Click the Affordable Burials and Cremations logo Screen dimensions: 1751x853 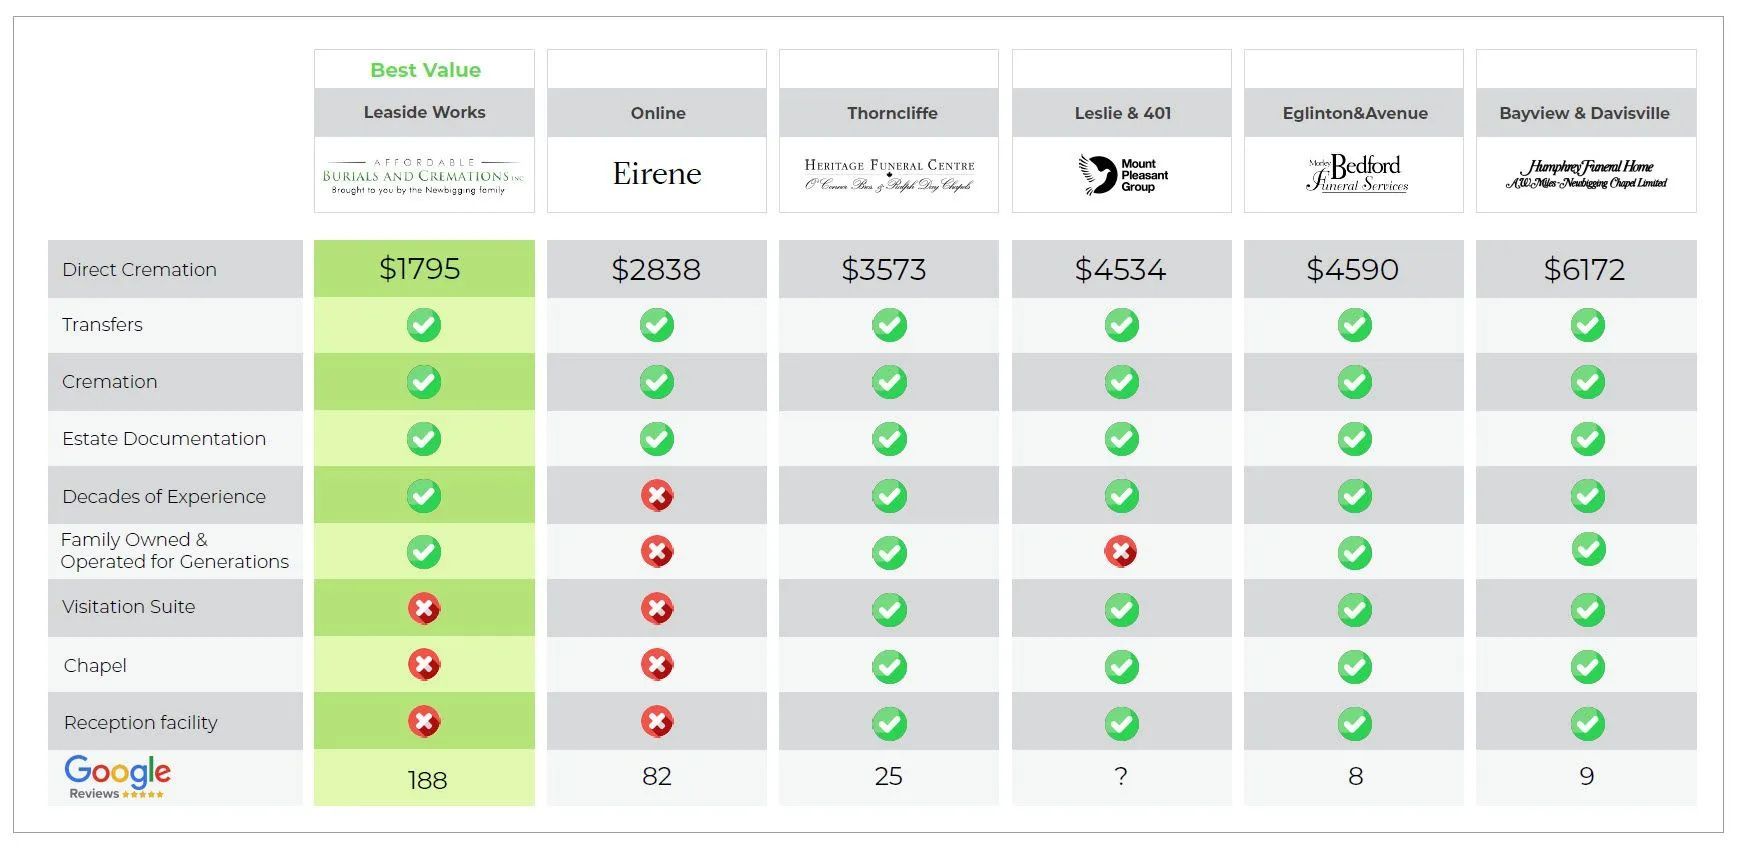[424, 175]
